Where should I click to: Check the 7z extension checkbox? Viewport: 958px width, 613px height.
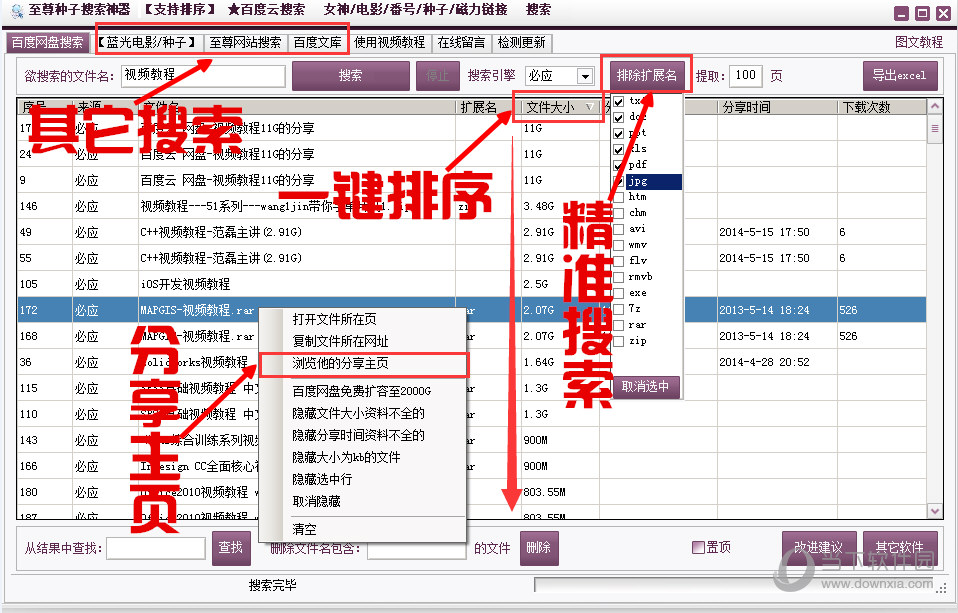tap(619, 309)
